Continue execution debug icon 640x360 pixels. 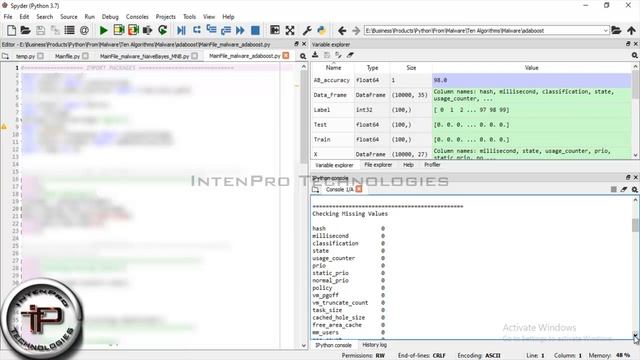pyautogui.click(x=240, y=30)
